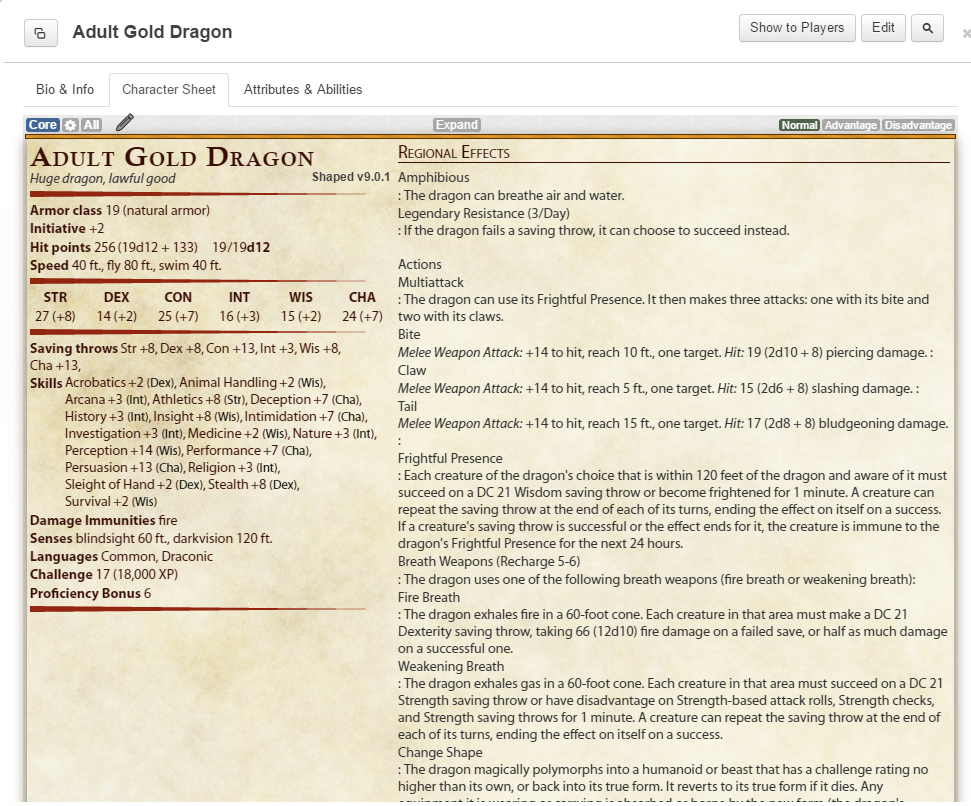Click Legendary Resistance (3/Day) trait
Image resolution: width=971 pixels, height=806 pixels.
click(483, 214)
